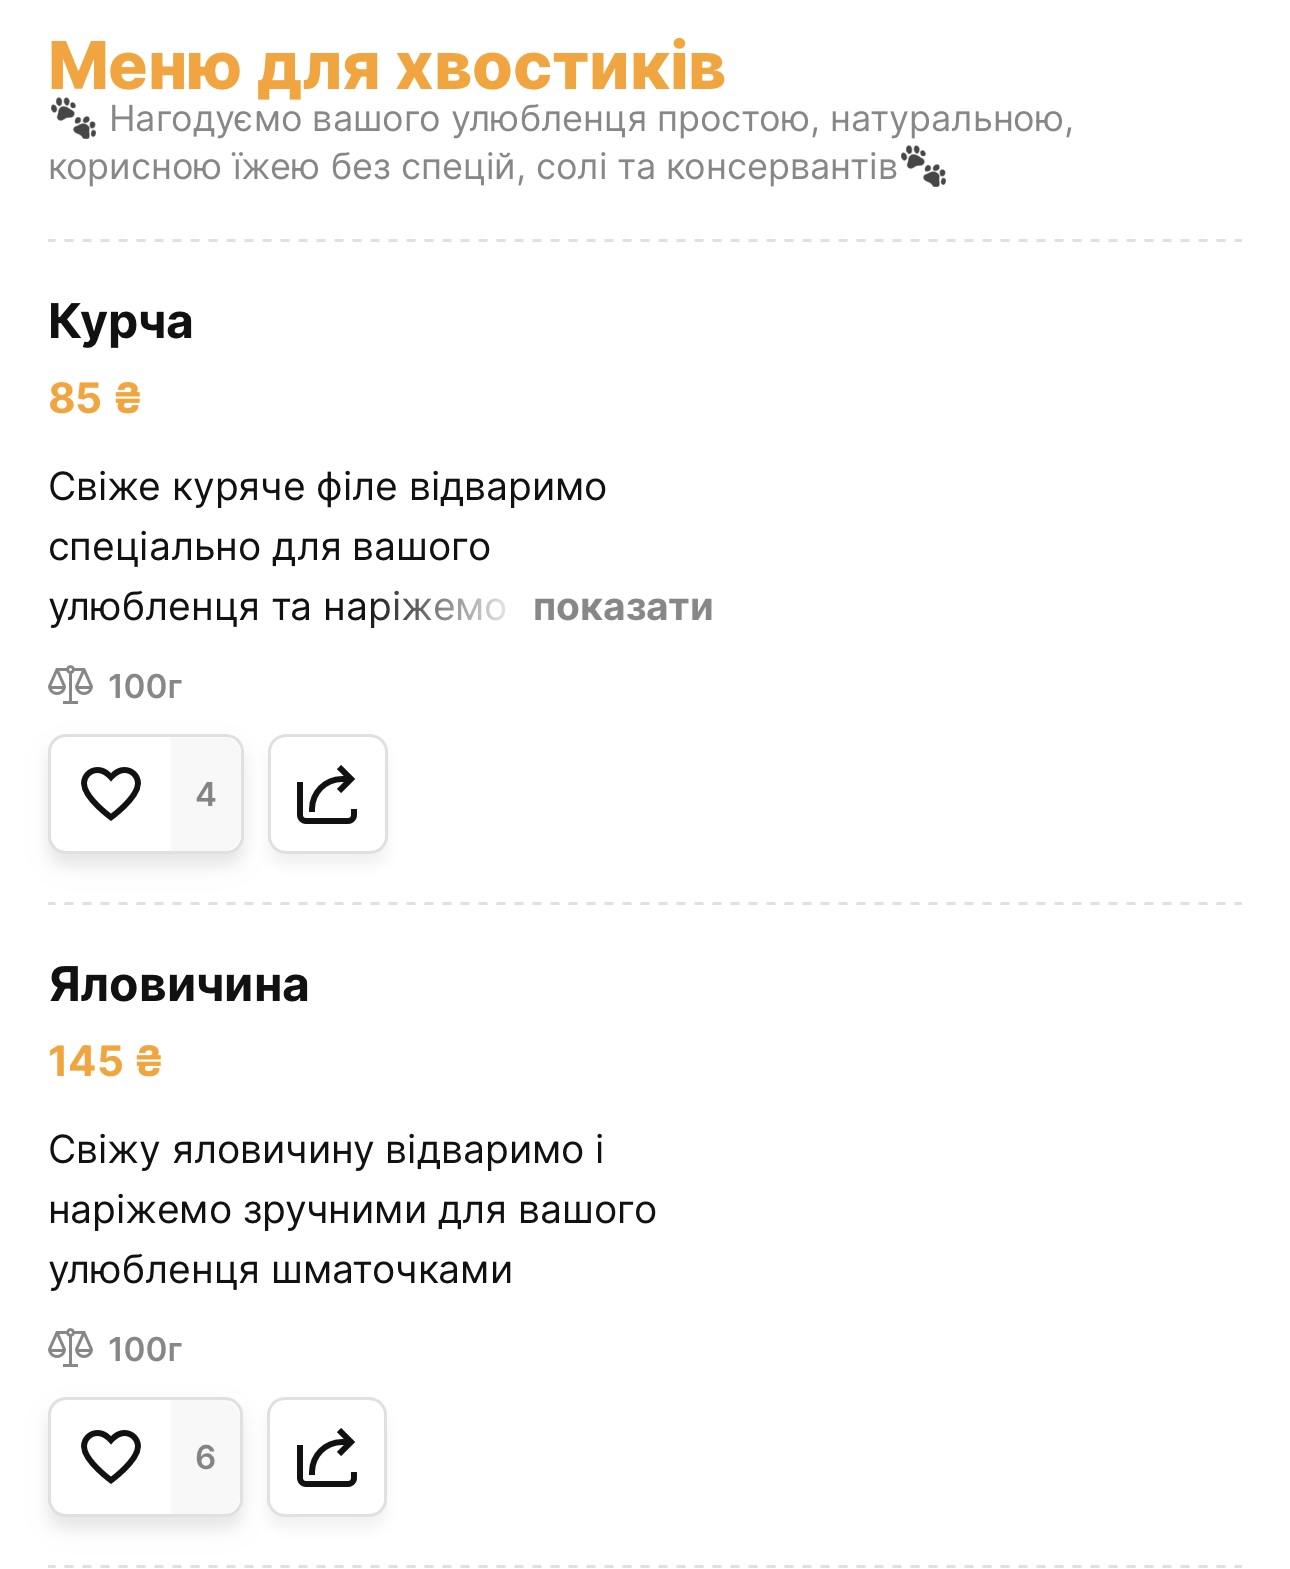Share the Яловичина menu item
The image size is (1290, 1569).
coord(327,1456)
